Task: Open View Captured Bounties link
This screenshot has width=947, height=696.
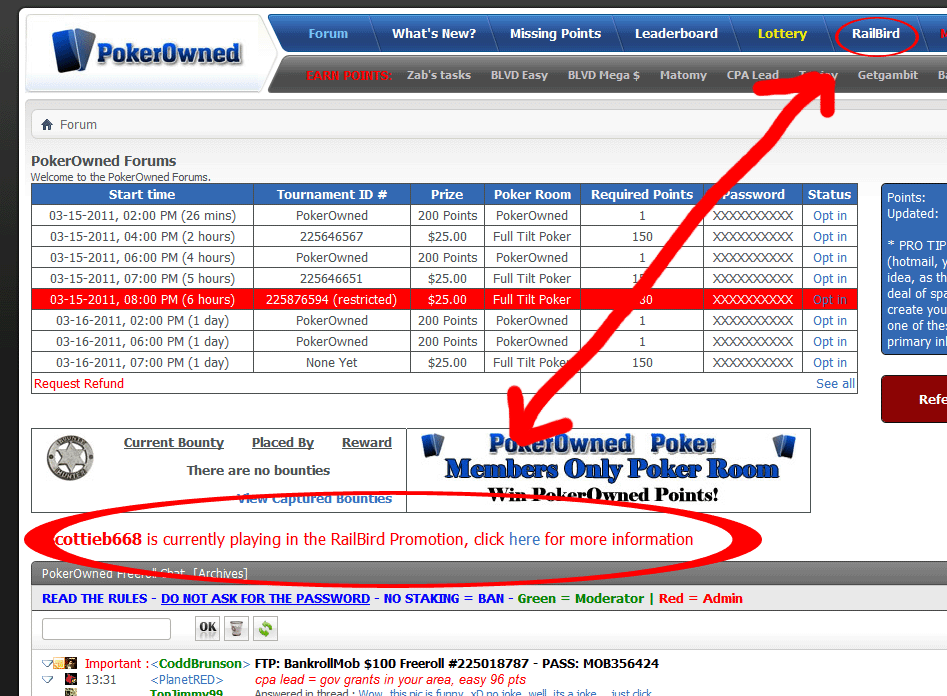Action: (314, 498)
